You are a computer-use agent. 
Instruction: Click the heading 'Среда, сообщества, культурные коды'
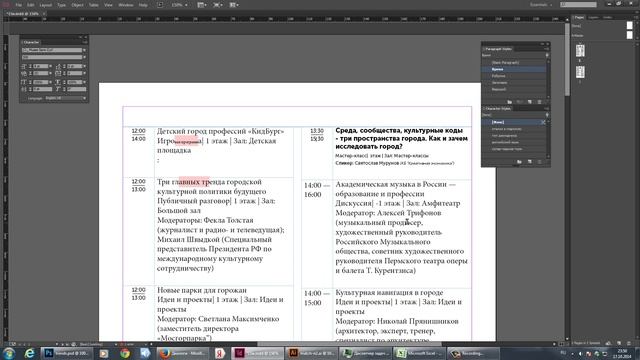tap(399, 131)
